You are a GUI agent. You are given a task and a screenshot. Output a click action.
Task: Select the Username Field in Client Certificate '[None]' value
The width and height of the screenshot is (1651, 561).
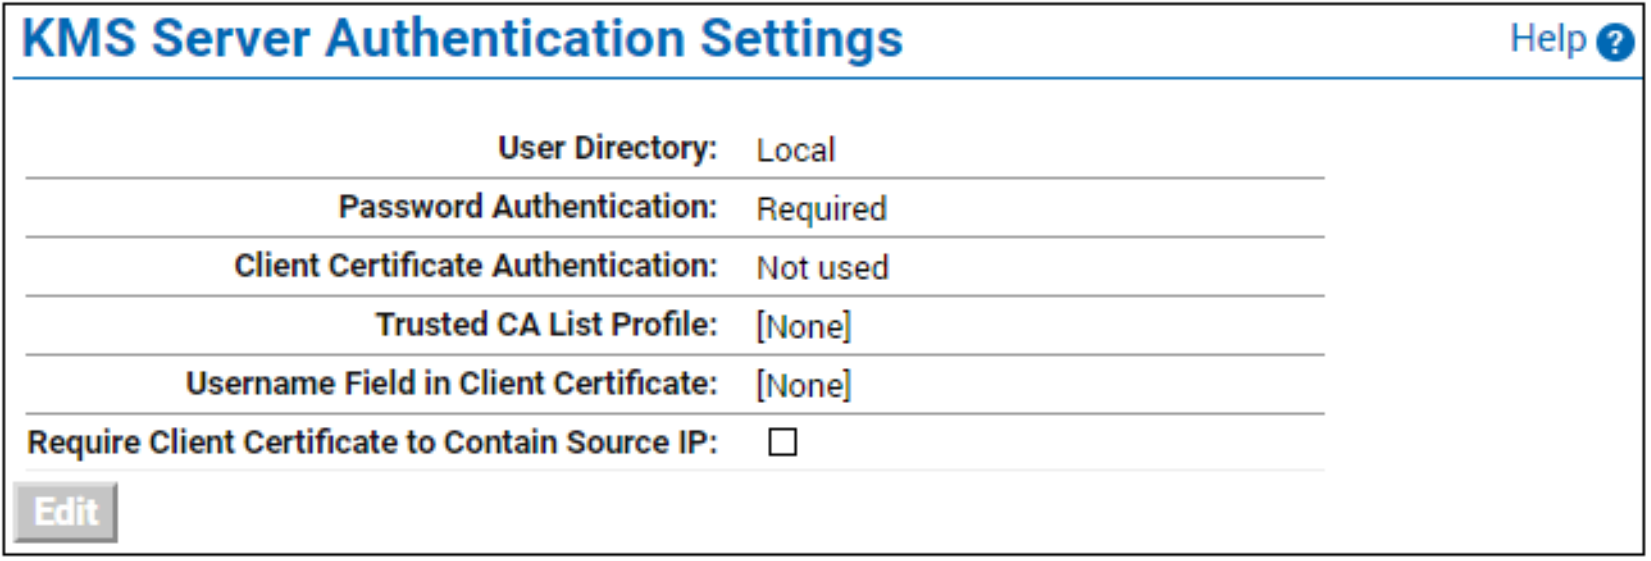[804, 385]
